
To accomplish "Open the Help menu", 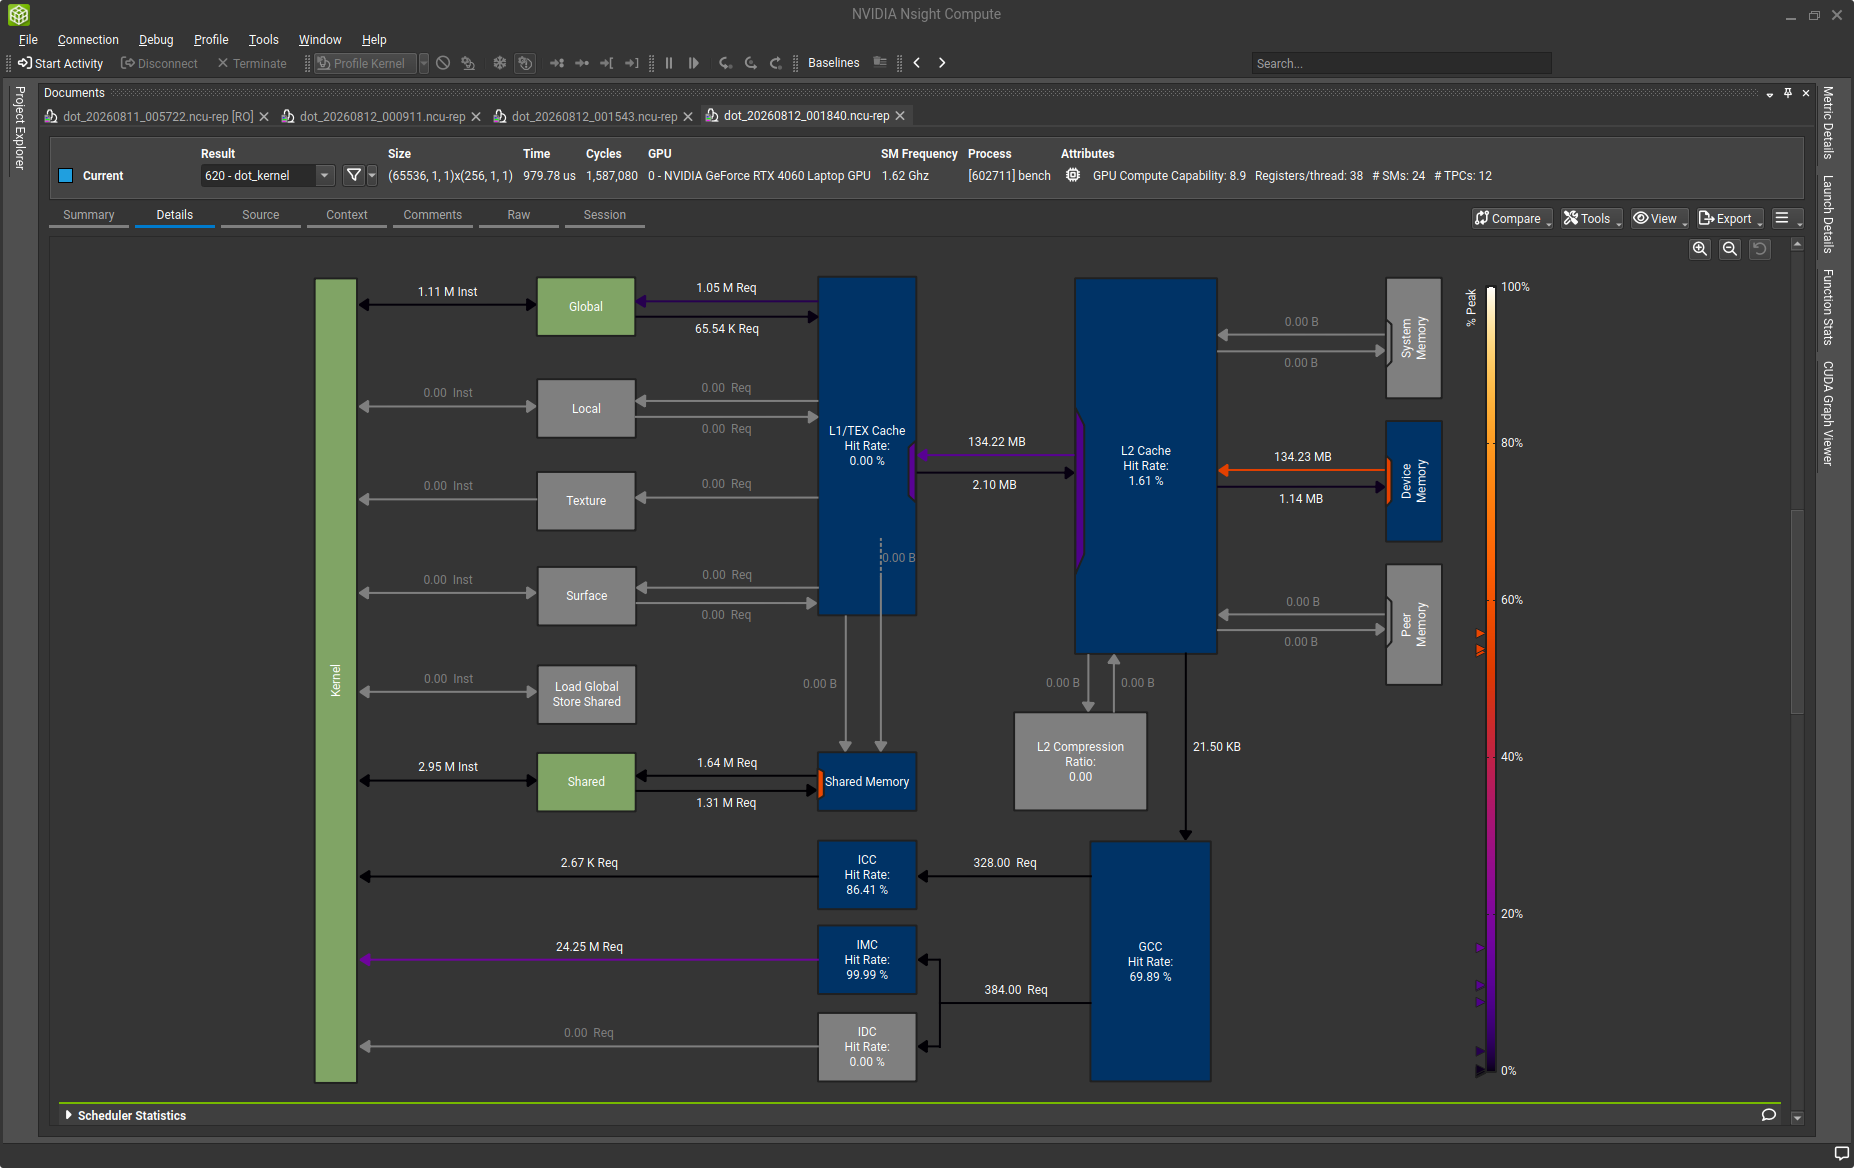I will click(x=374, y=40).
